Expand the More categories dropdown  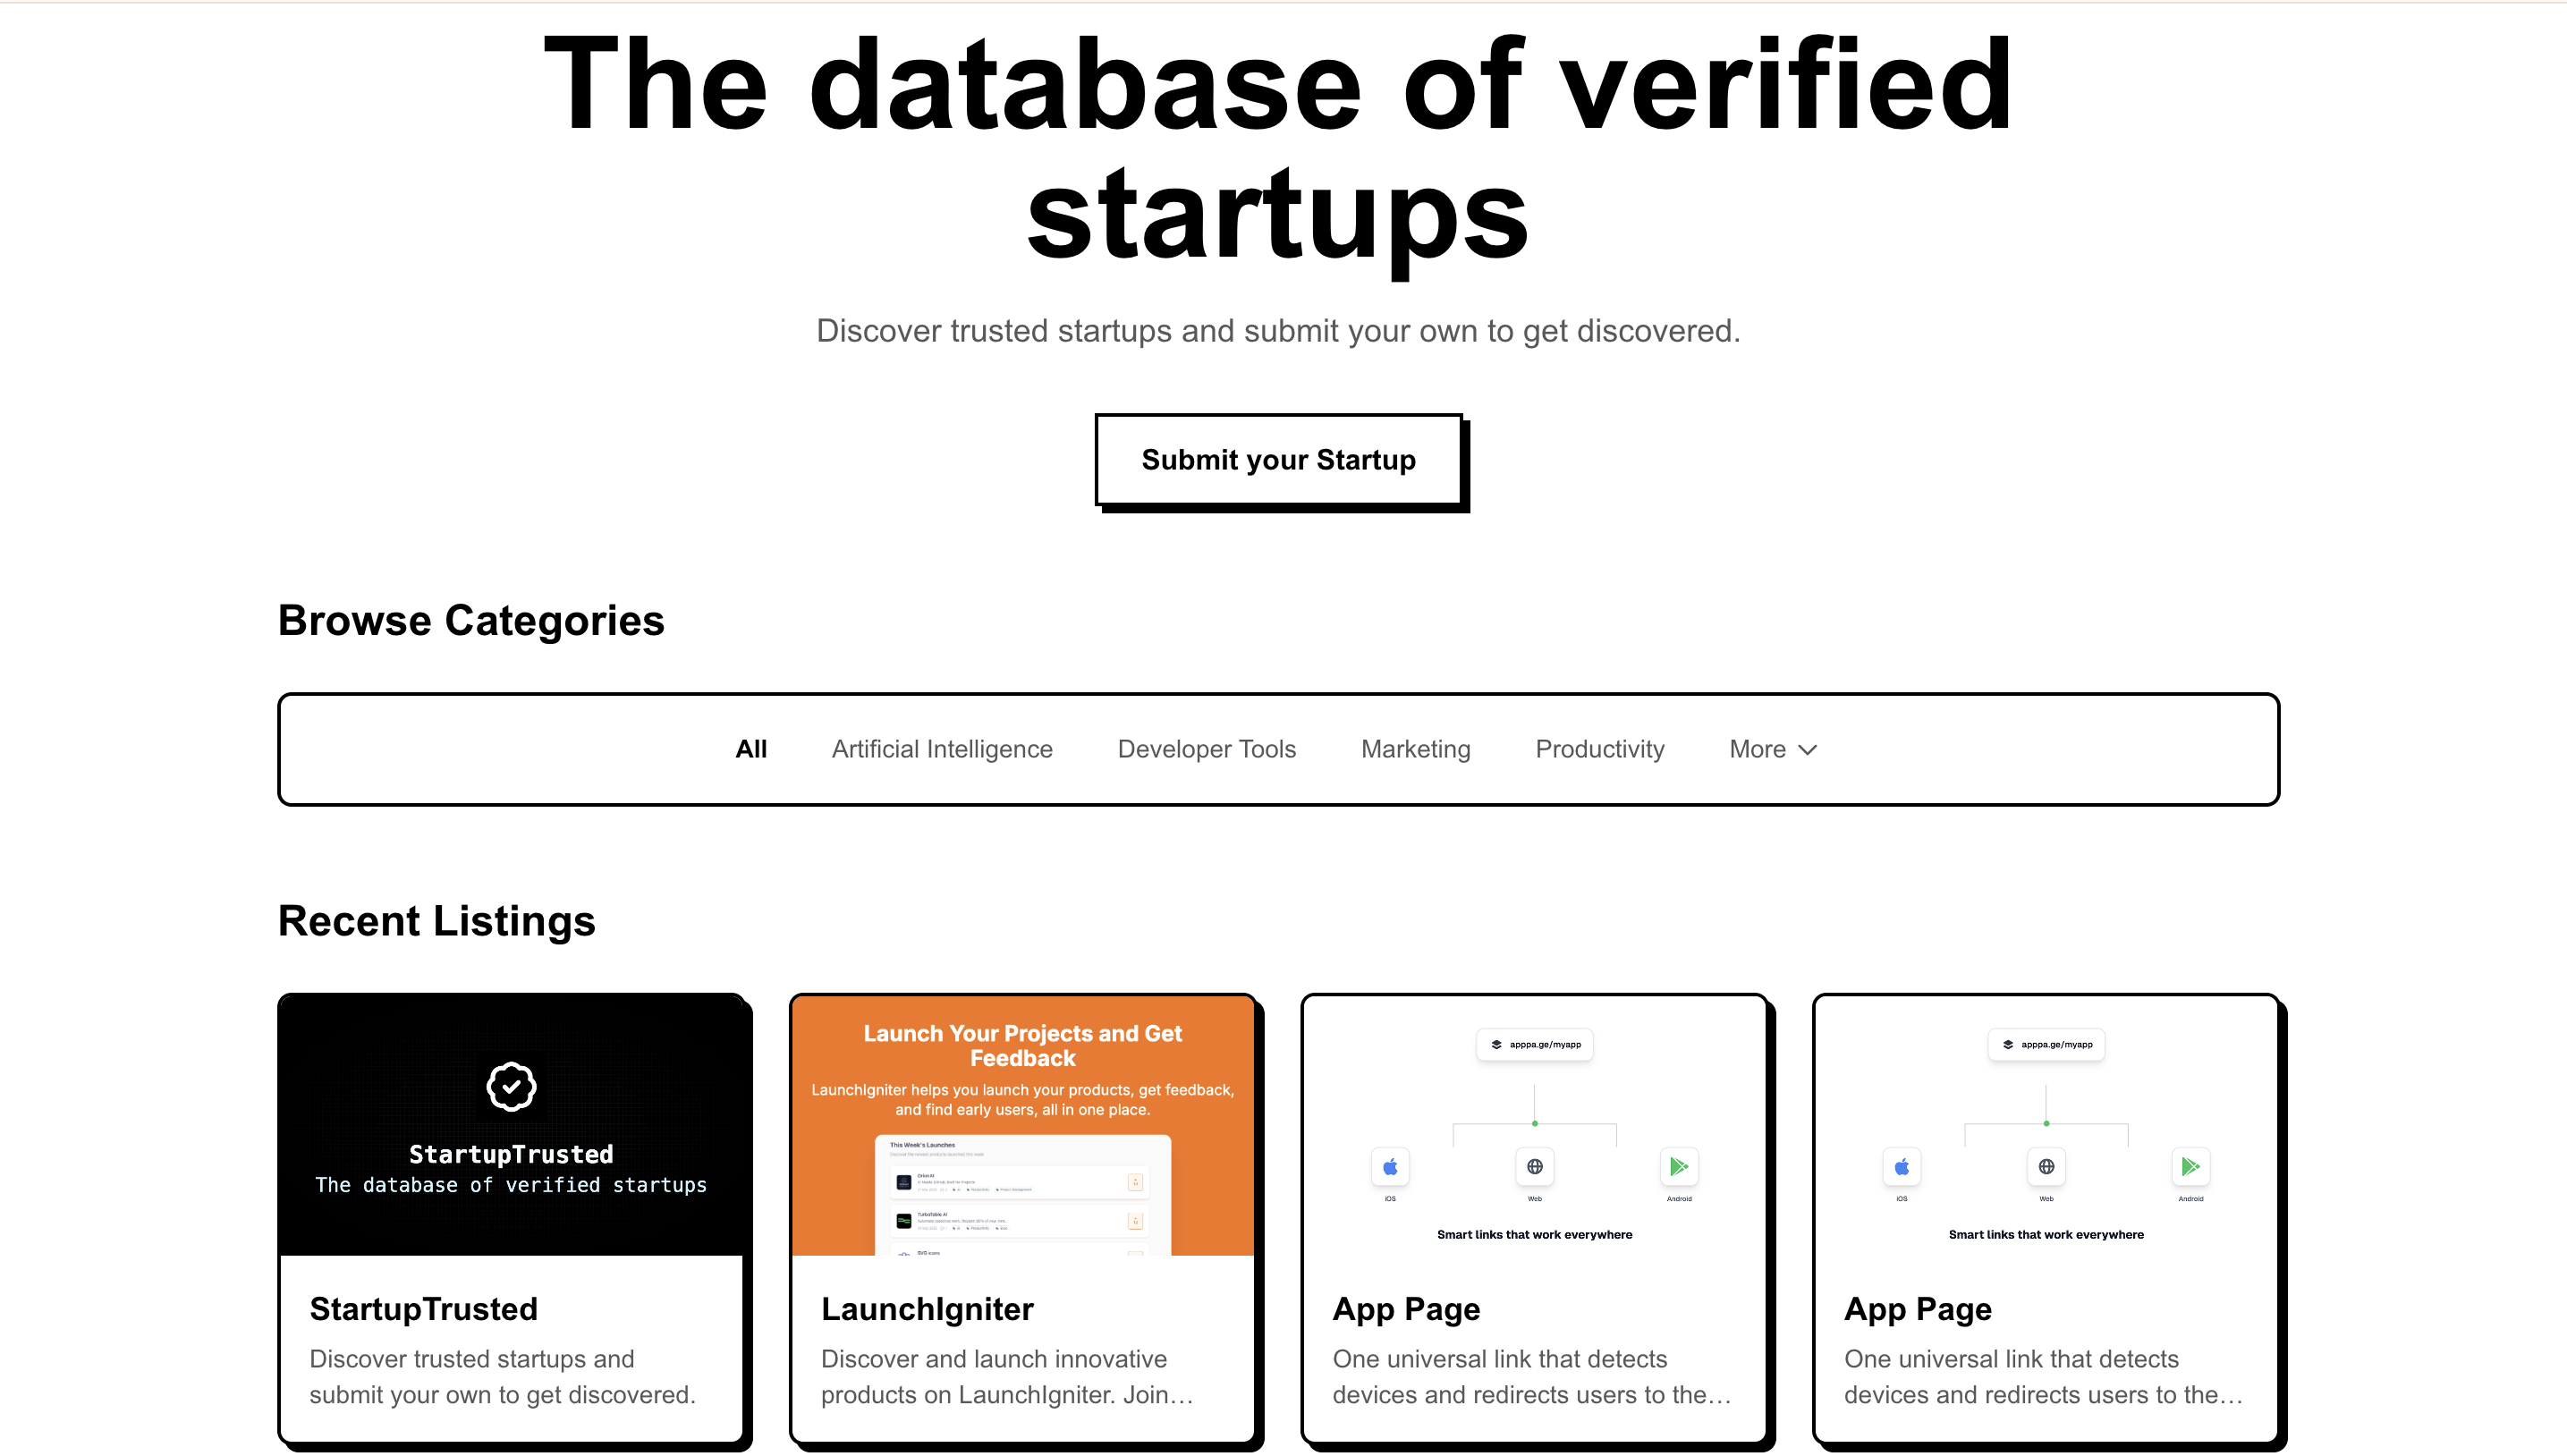(1771, 748)
